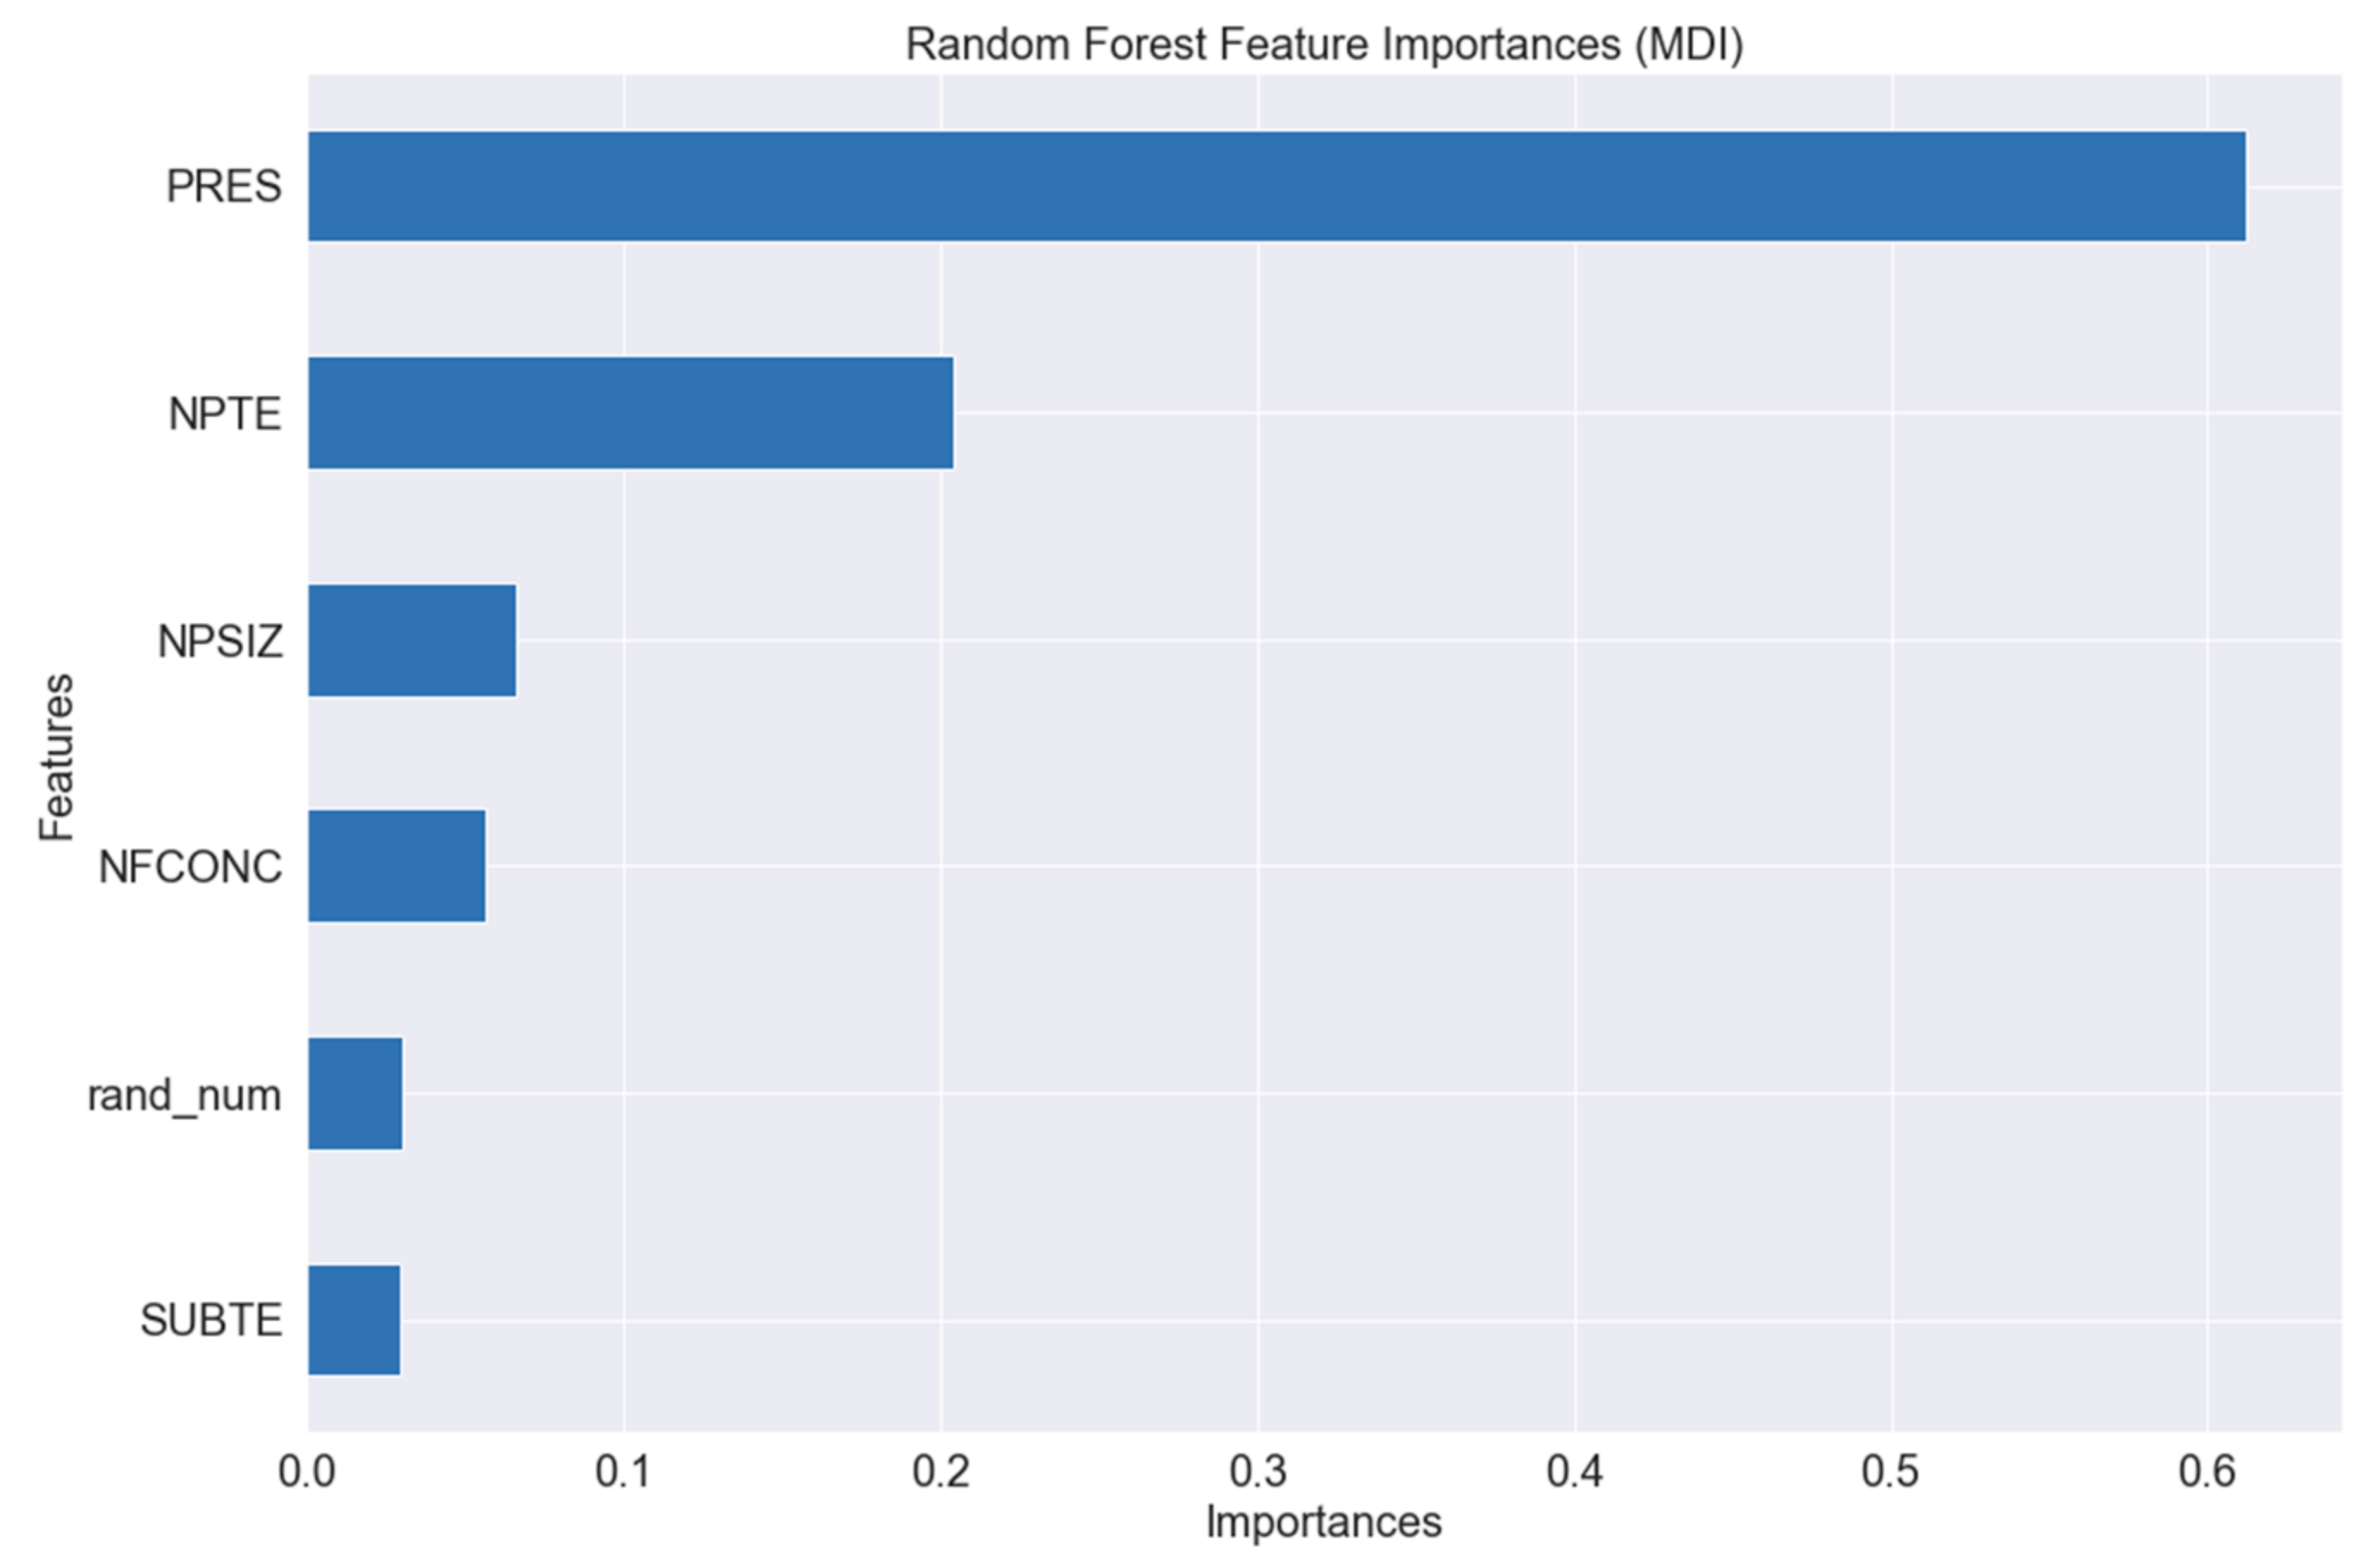Click the NPTE feature bar
This screenshot has height=1567, width=2380.
tap(630, 413)
